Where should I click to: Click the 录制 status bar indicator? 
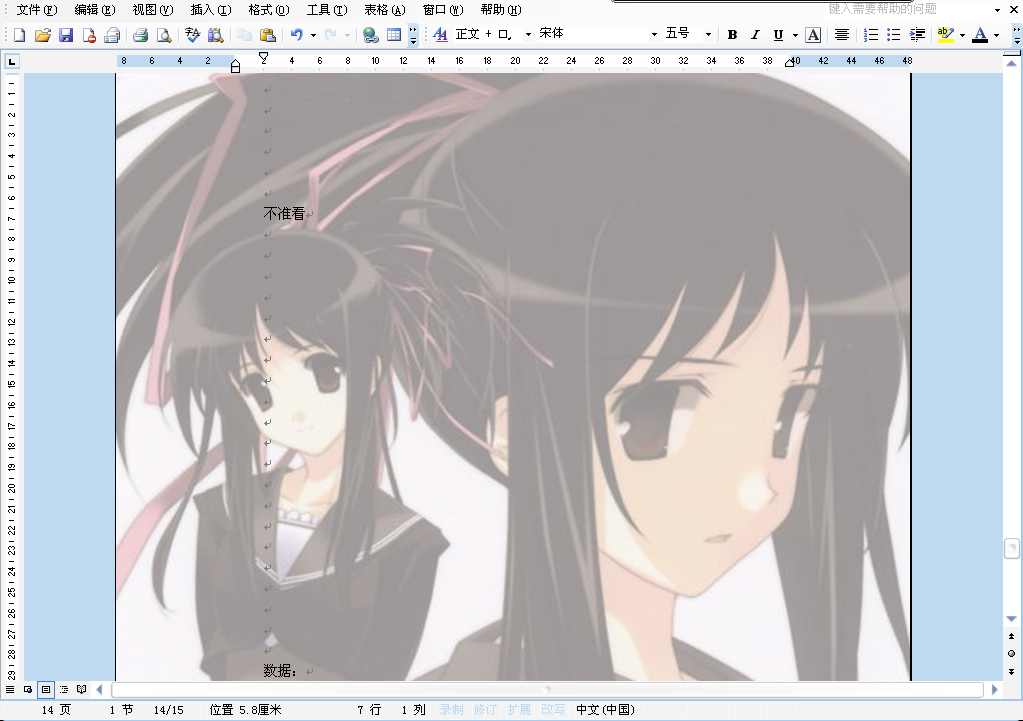tap(451, 709)
